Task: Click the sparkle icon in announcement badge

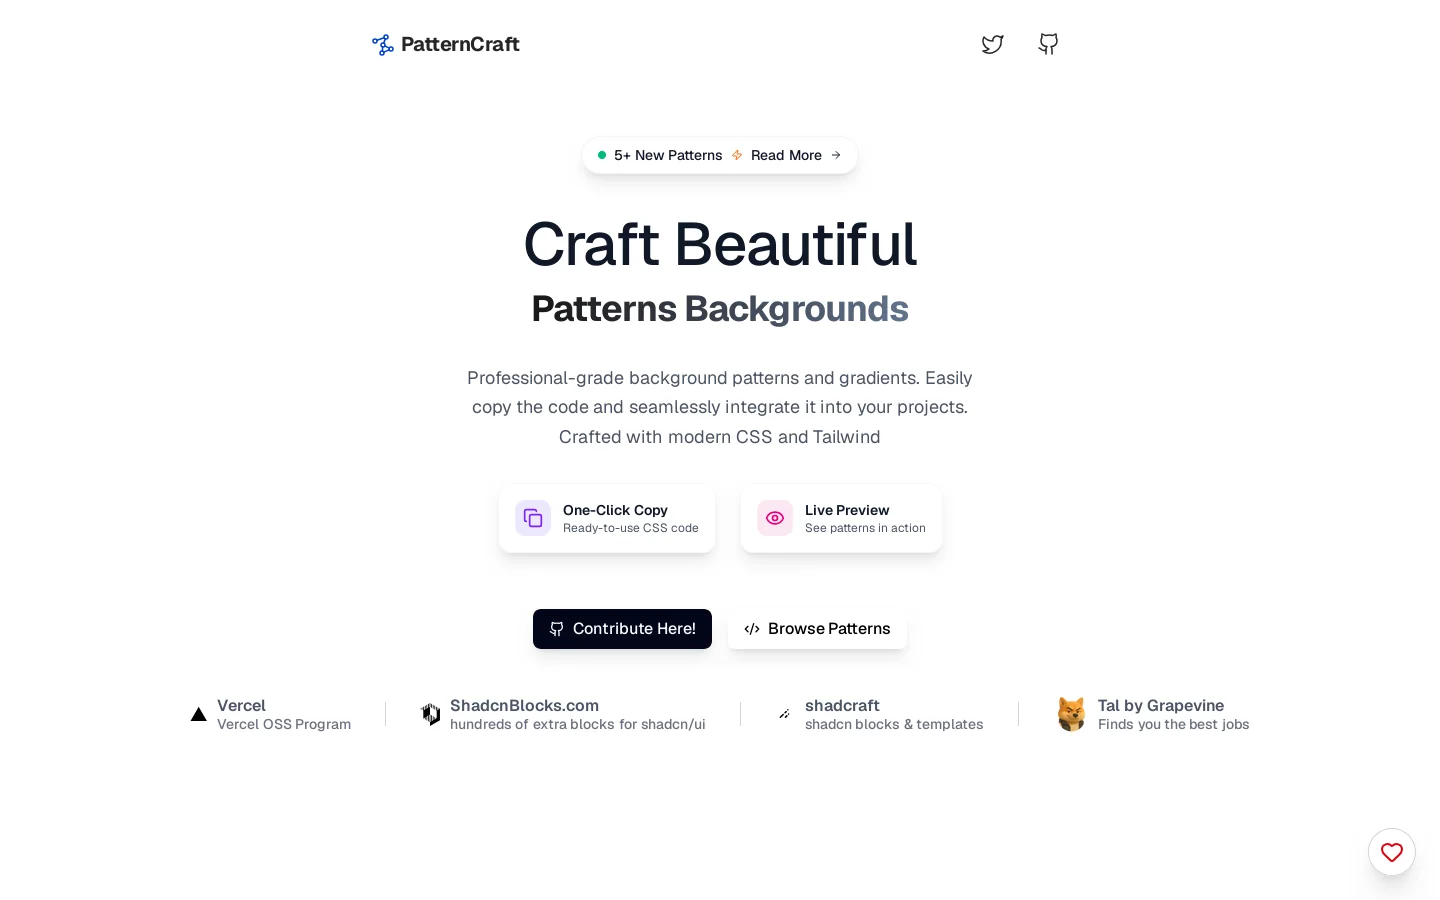Action: point(737,155)
